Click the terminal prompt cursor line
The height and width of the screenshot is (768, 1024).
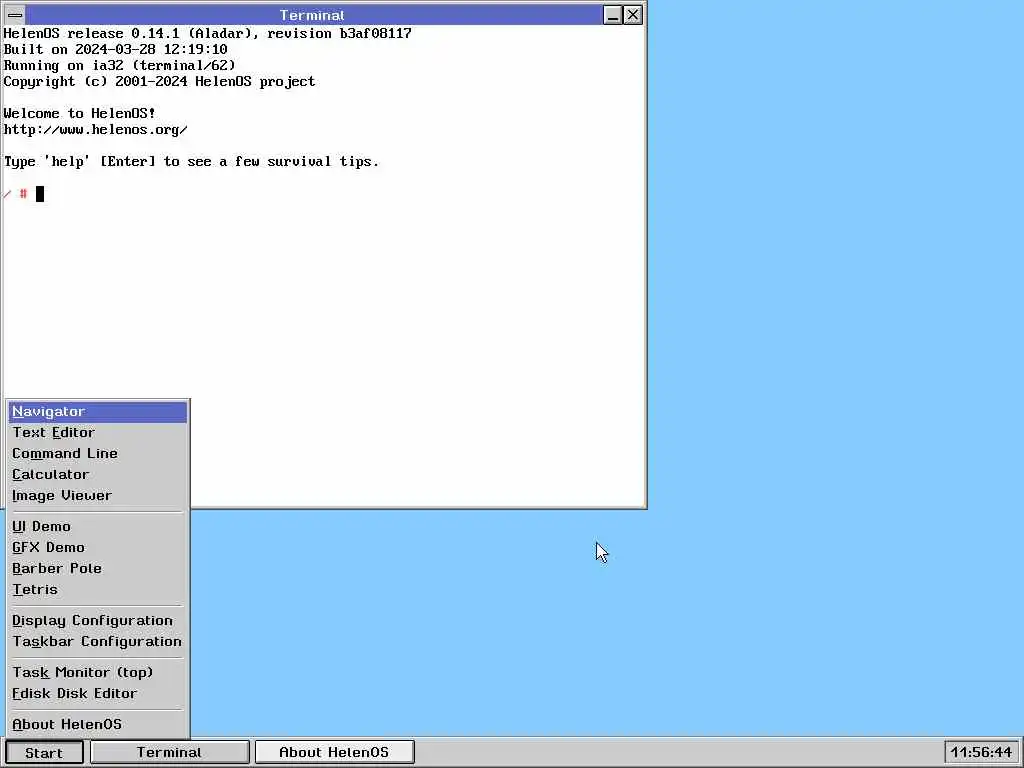(24, 194)
